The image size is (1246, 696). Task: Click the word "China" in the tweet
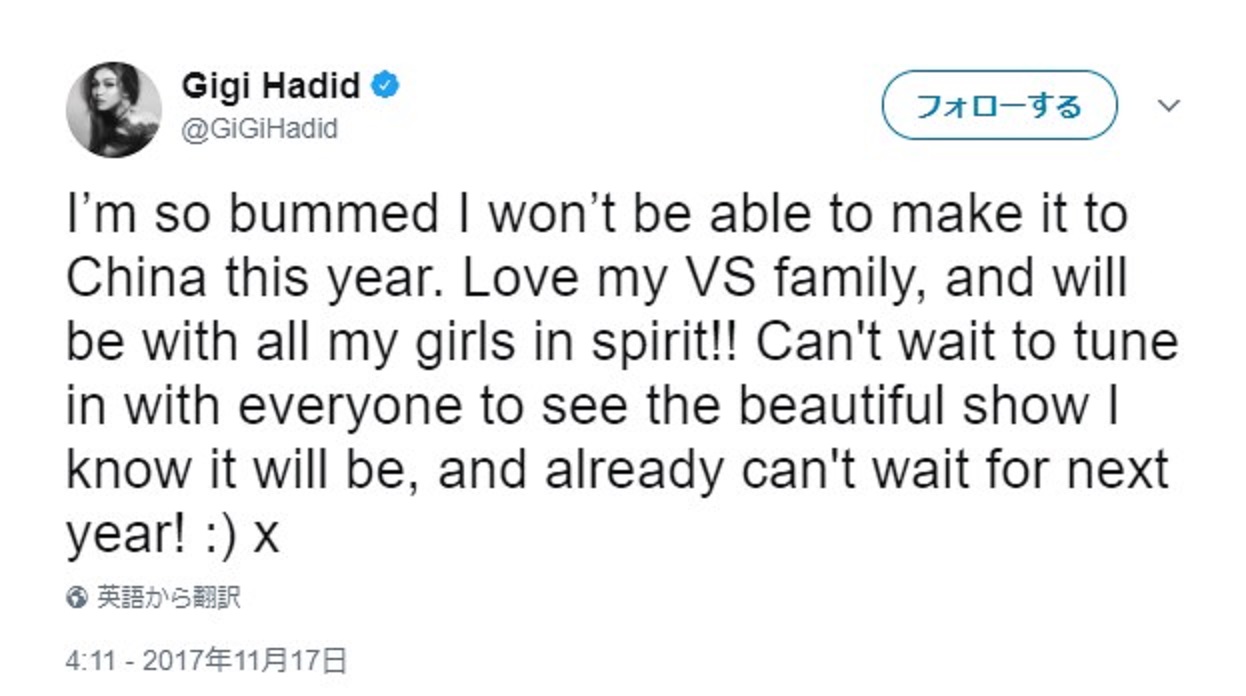click(130, 280)
